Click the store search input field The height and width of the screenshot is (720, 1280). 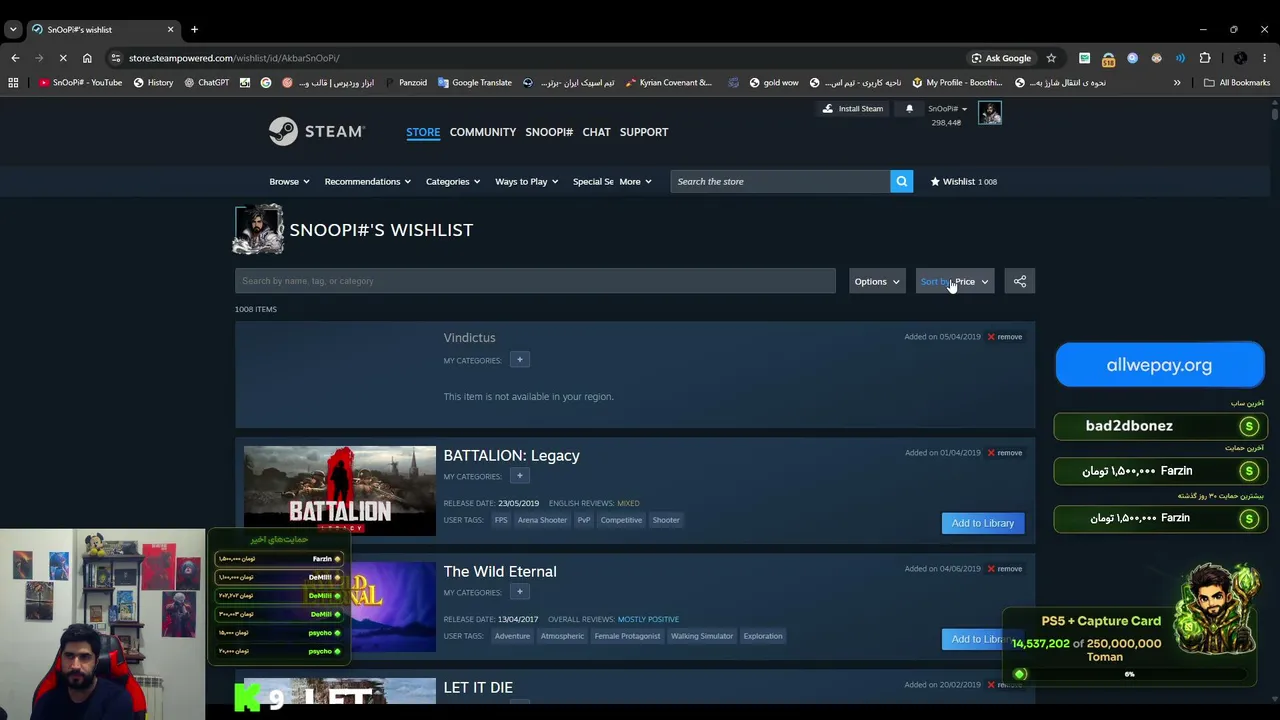click(x=780, y=181)
